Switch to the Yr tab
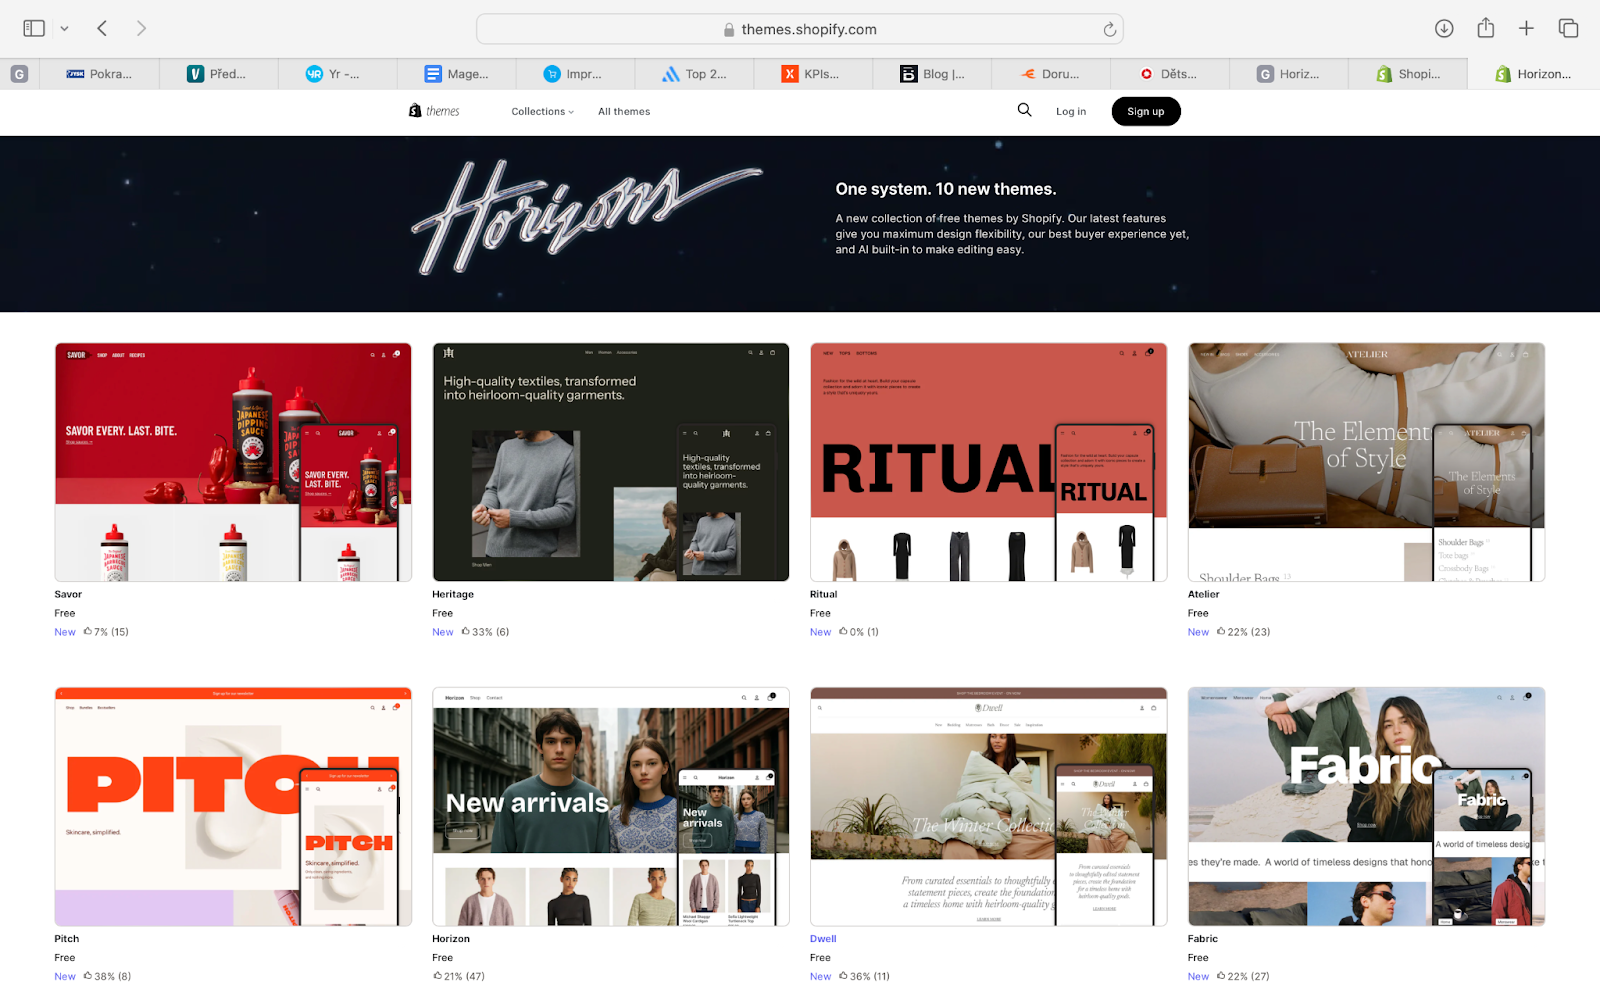Viewport: 1600px width, 1000px height. click(x=336, y=74)
